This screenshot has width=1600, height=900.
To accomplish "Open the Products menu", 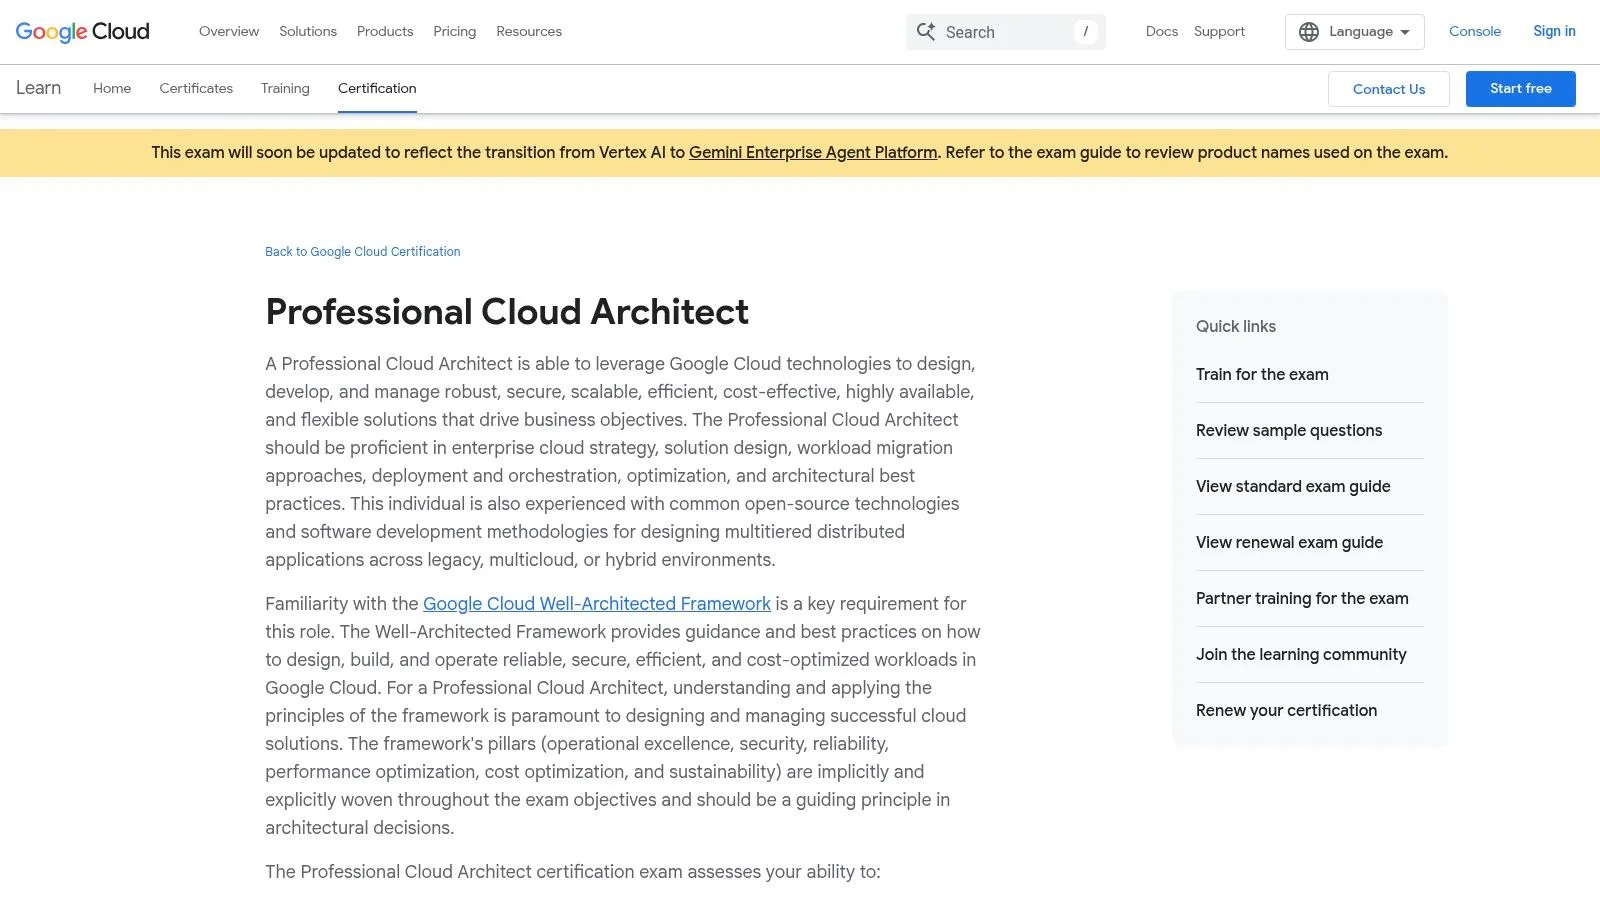I will (x=385, y=32).
